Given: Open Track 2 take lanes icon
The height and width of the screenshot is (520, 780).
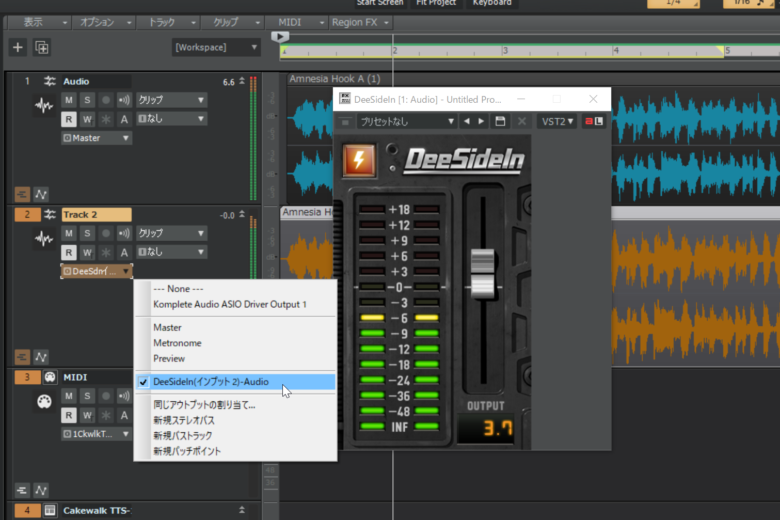Looking at the screenshot, I should (x=22, y=357).
